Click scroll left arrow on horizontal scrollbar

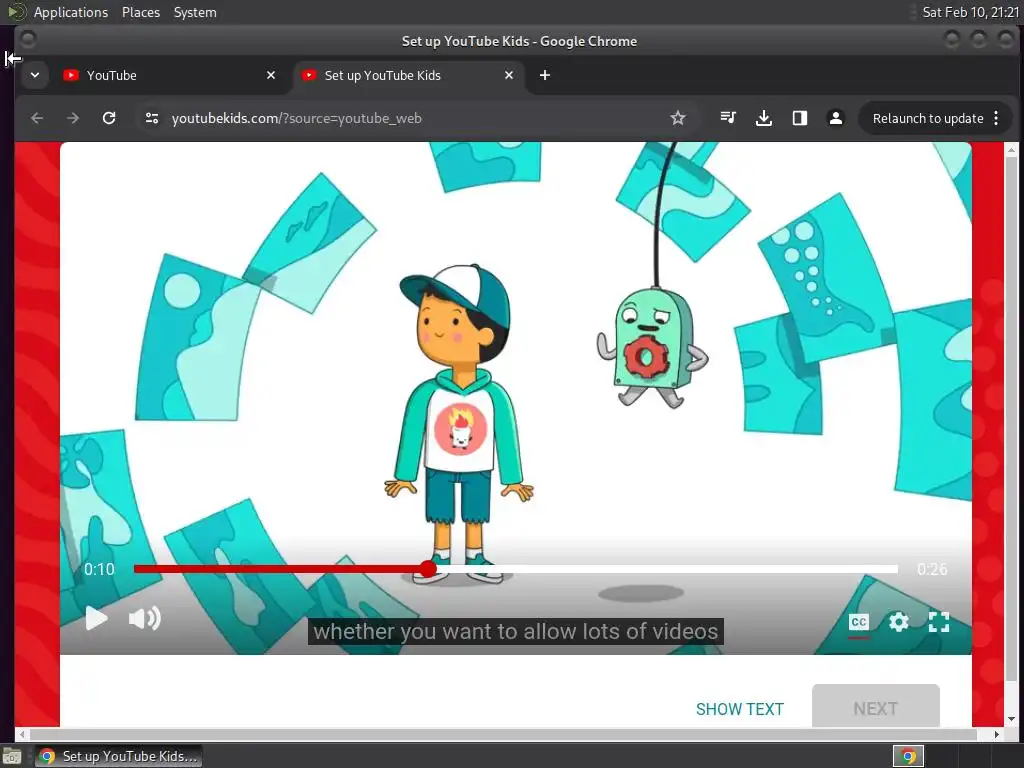(22, 734)
